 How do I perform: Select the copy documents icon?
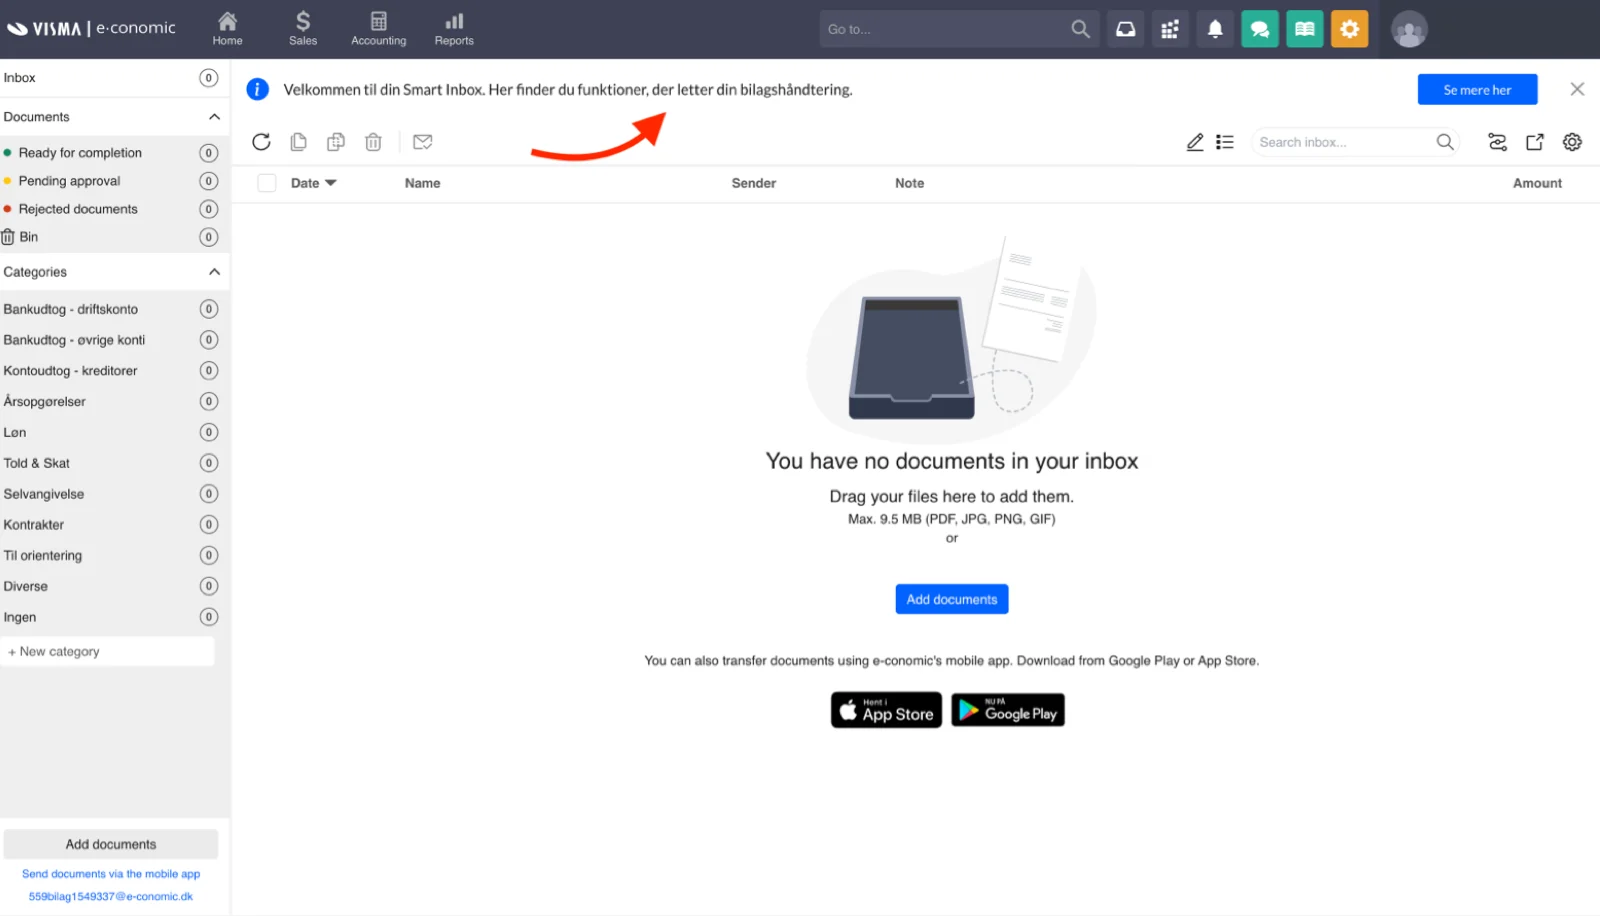tap(298, 141)
